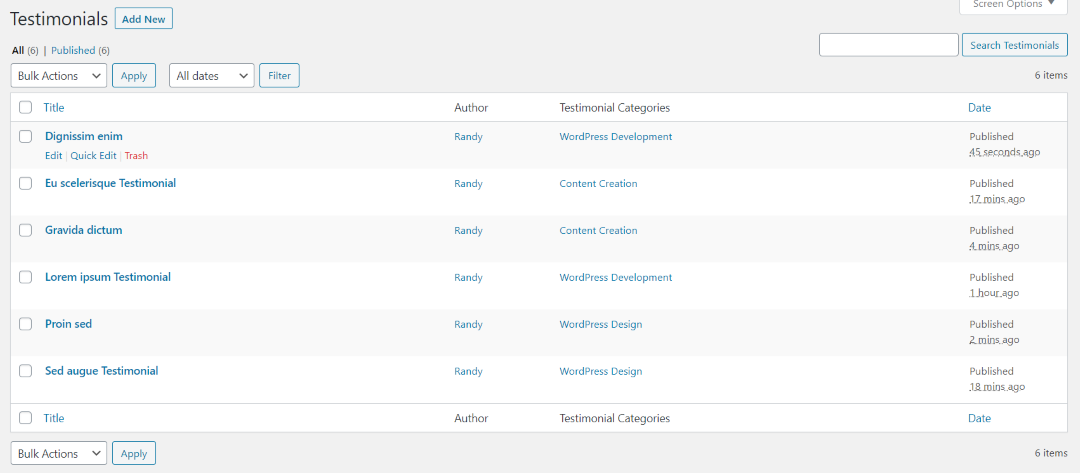This screenshot has width=1080, height=473.
Task: Check the Eu scelerisque Testimonial checkbox
Action: (x=25, y=183)
